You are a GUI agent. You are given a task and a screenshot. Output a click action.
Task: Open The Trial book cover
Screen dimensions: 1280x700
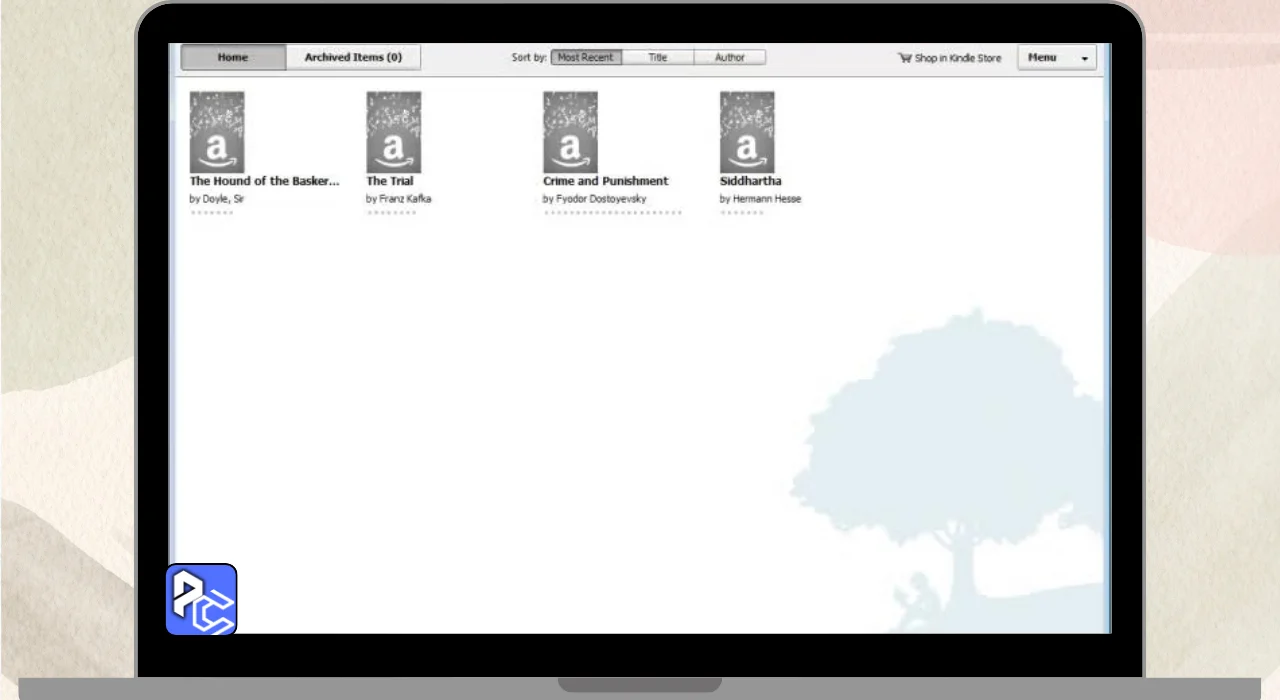394,132
